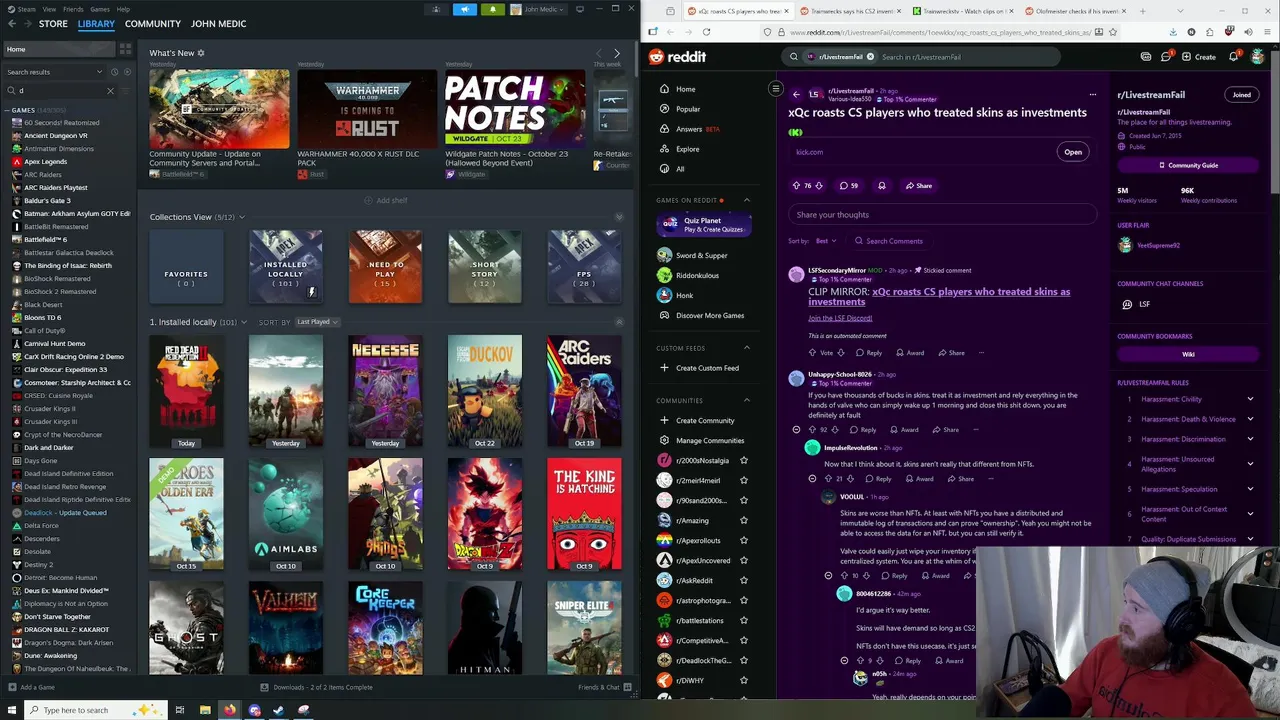Click Add a Game plus icon
This screenshot has width=1280, height=720.
[x=11, y=687]
